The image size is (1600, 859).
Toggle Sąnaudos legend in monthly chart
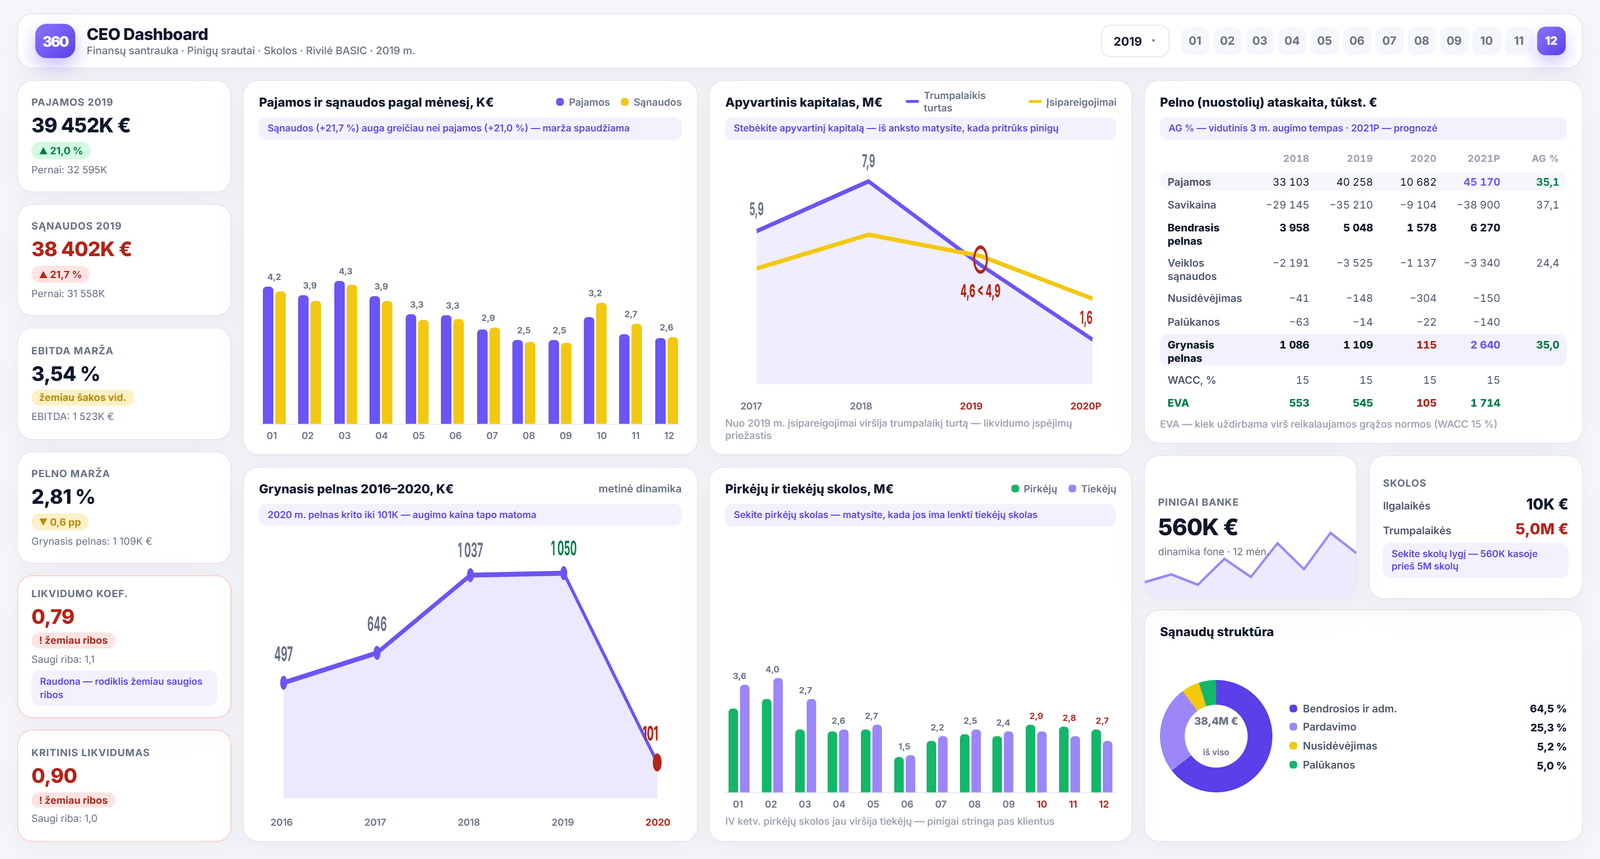[x=651, y=102]
